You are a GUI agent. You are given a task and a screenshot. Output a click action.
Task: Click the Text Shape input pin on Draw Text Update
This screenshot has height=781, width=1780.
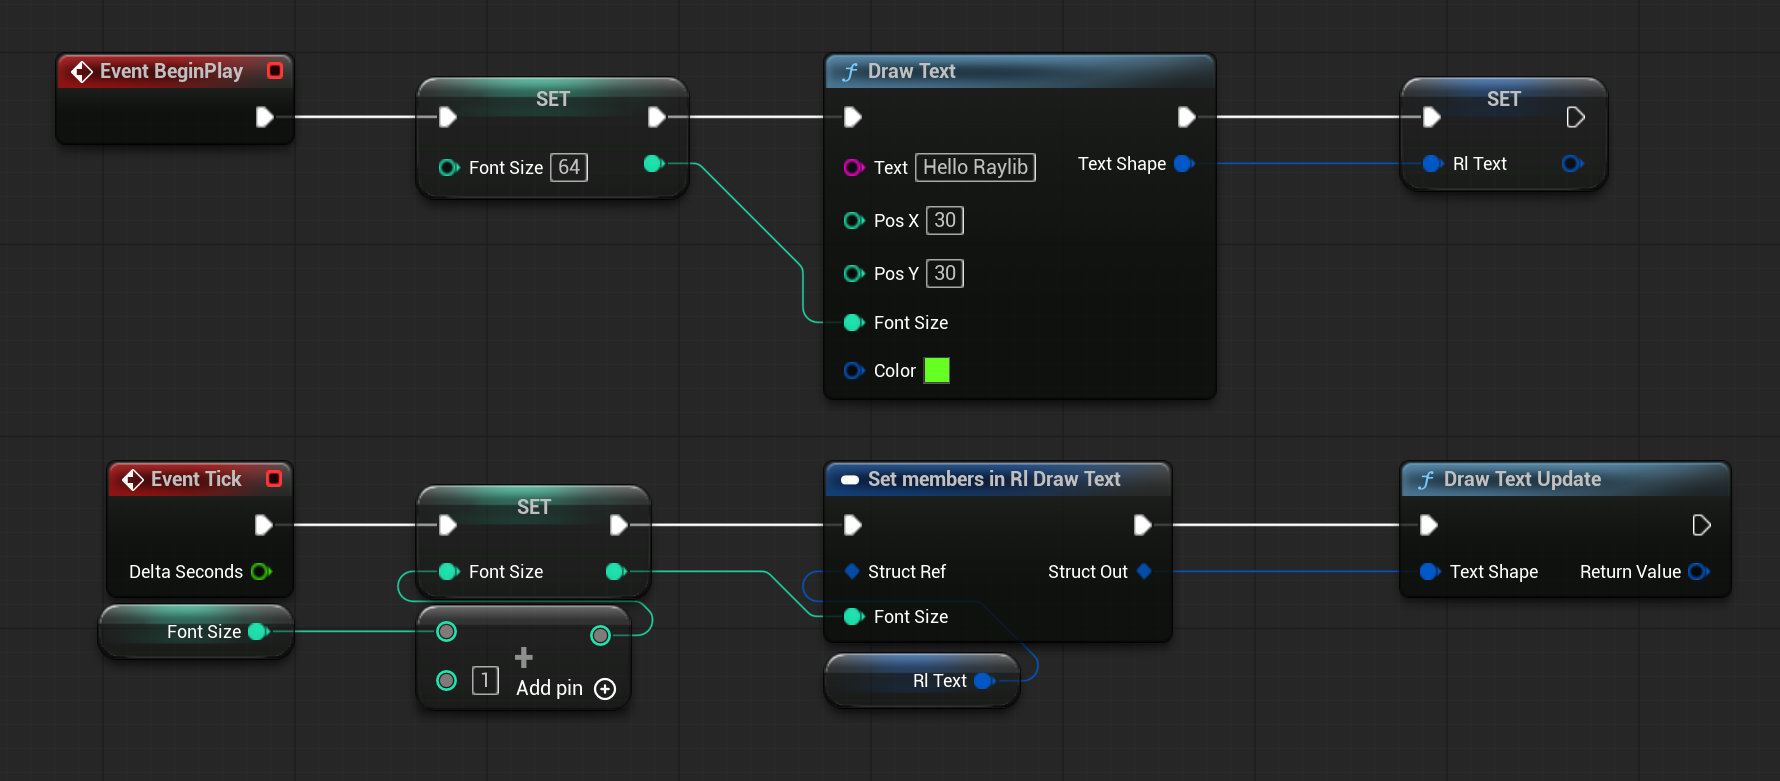coord(1430,571)
